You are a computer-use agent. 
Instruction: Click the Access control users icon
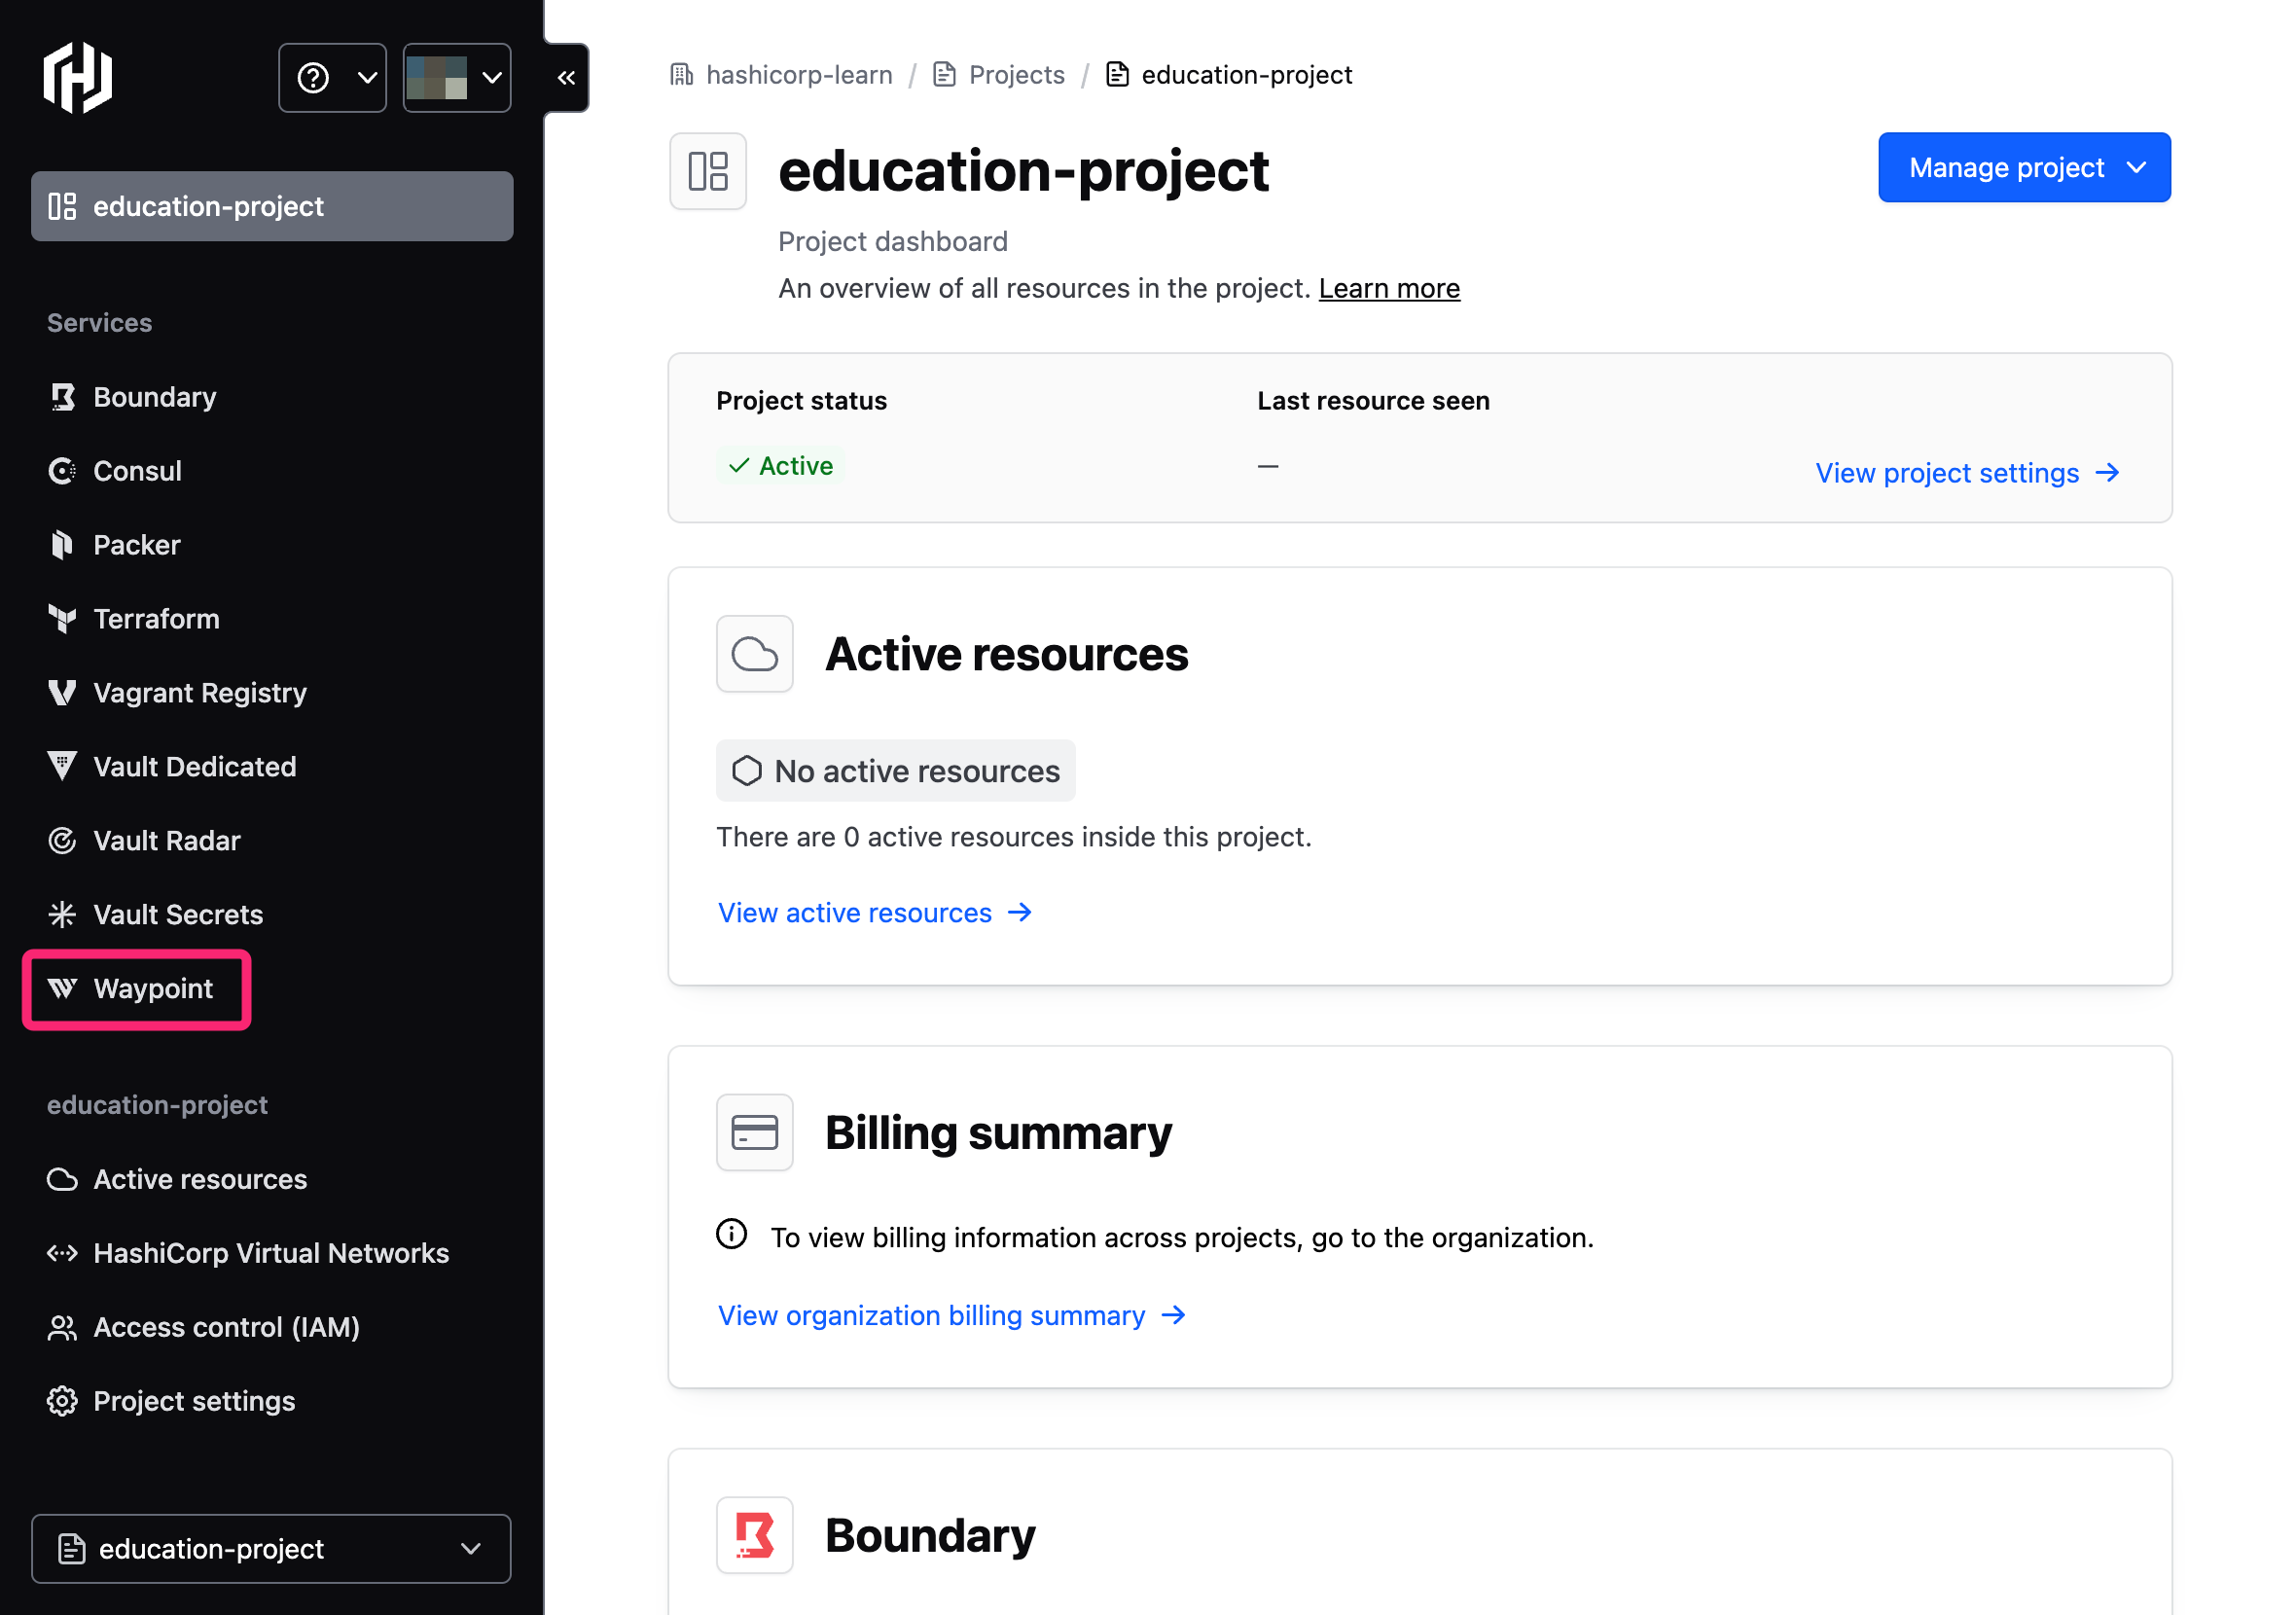click(x=62, y=1328)
